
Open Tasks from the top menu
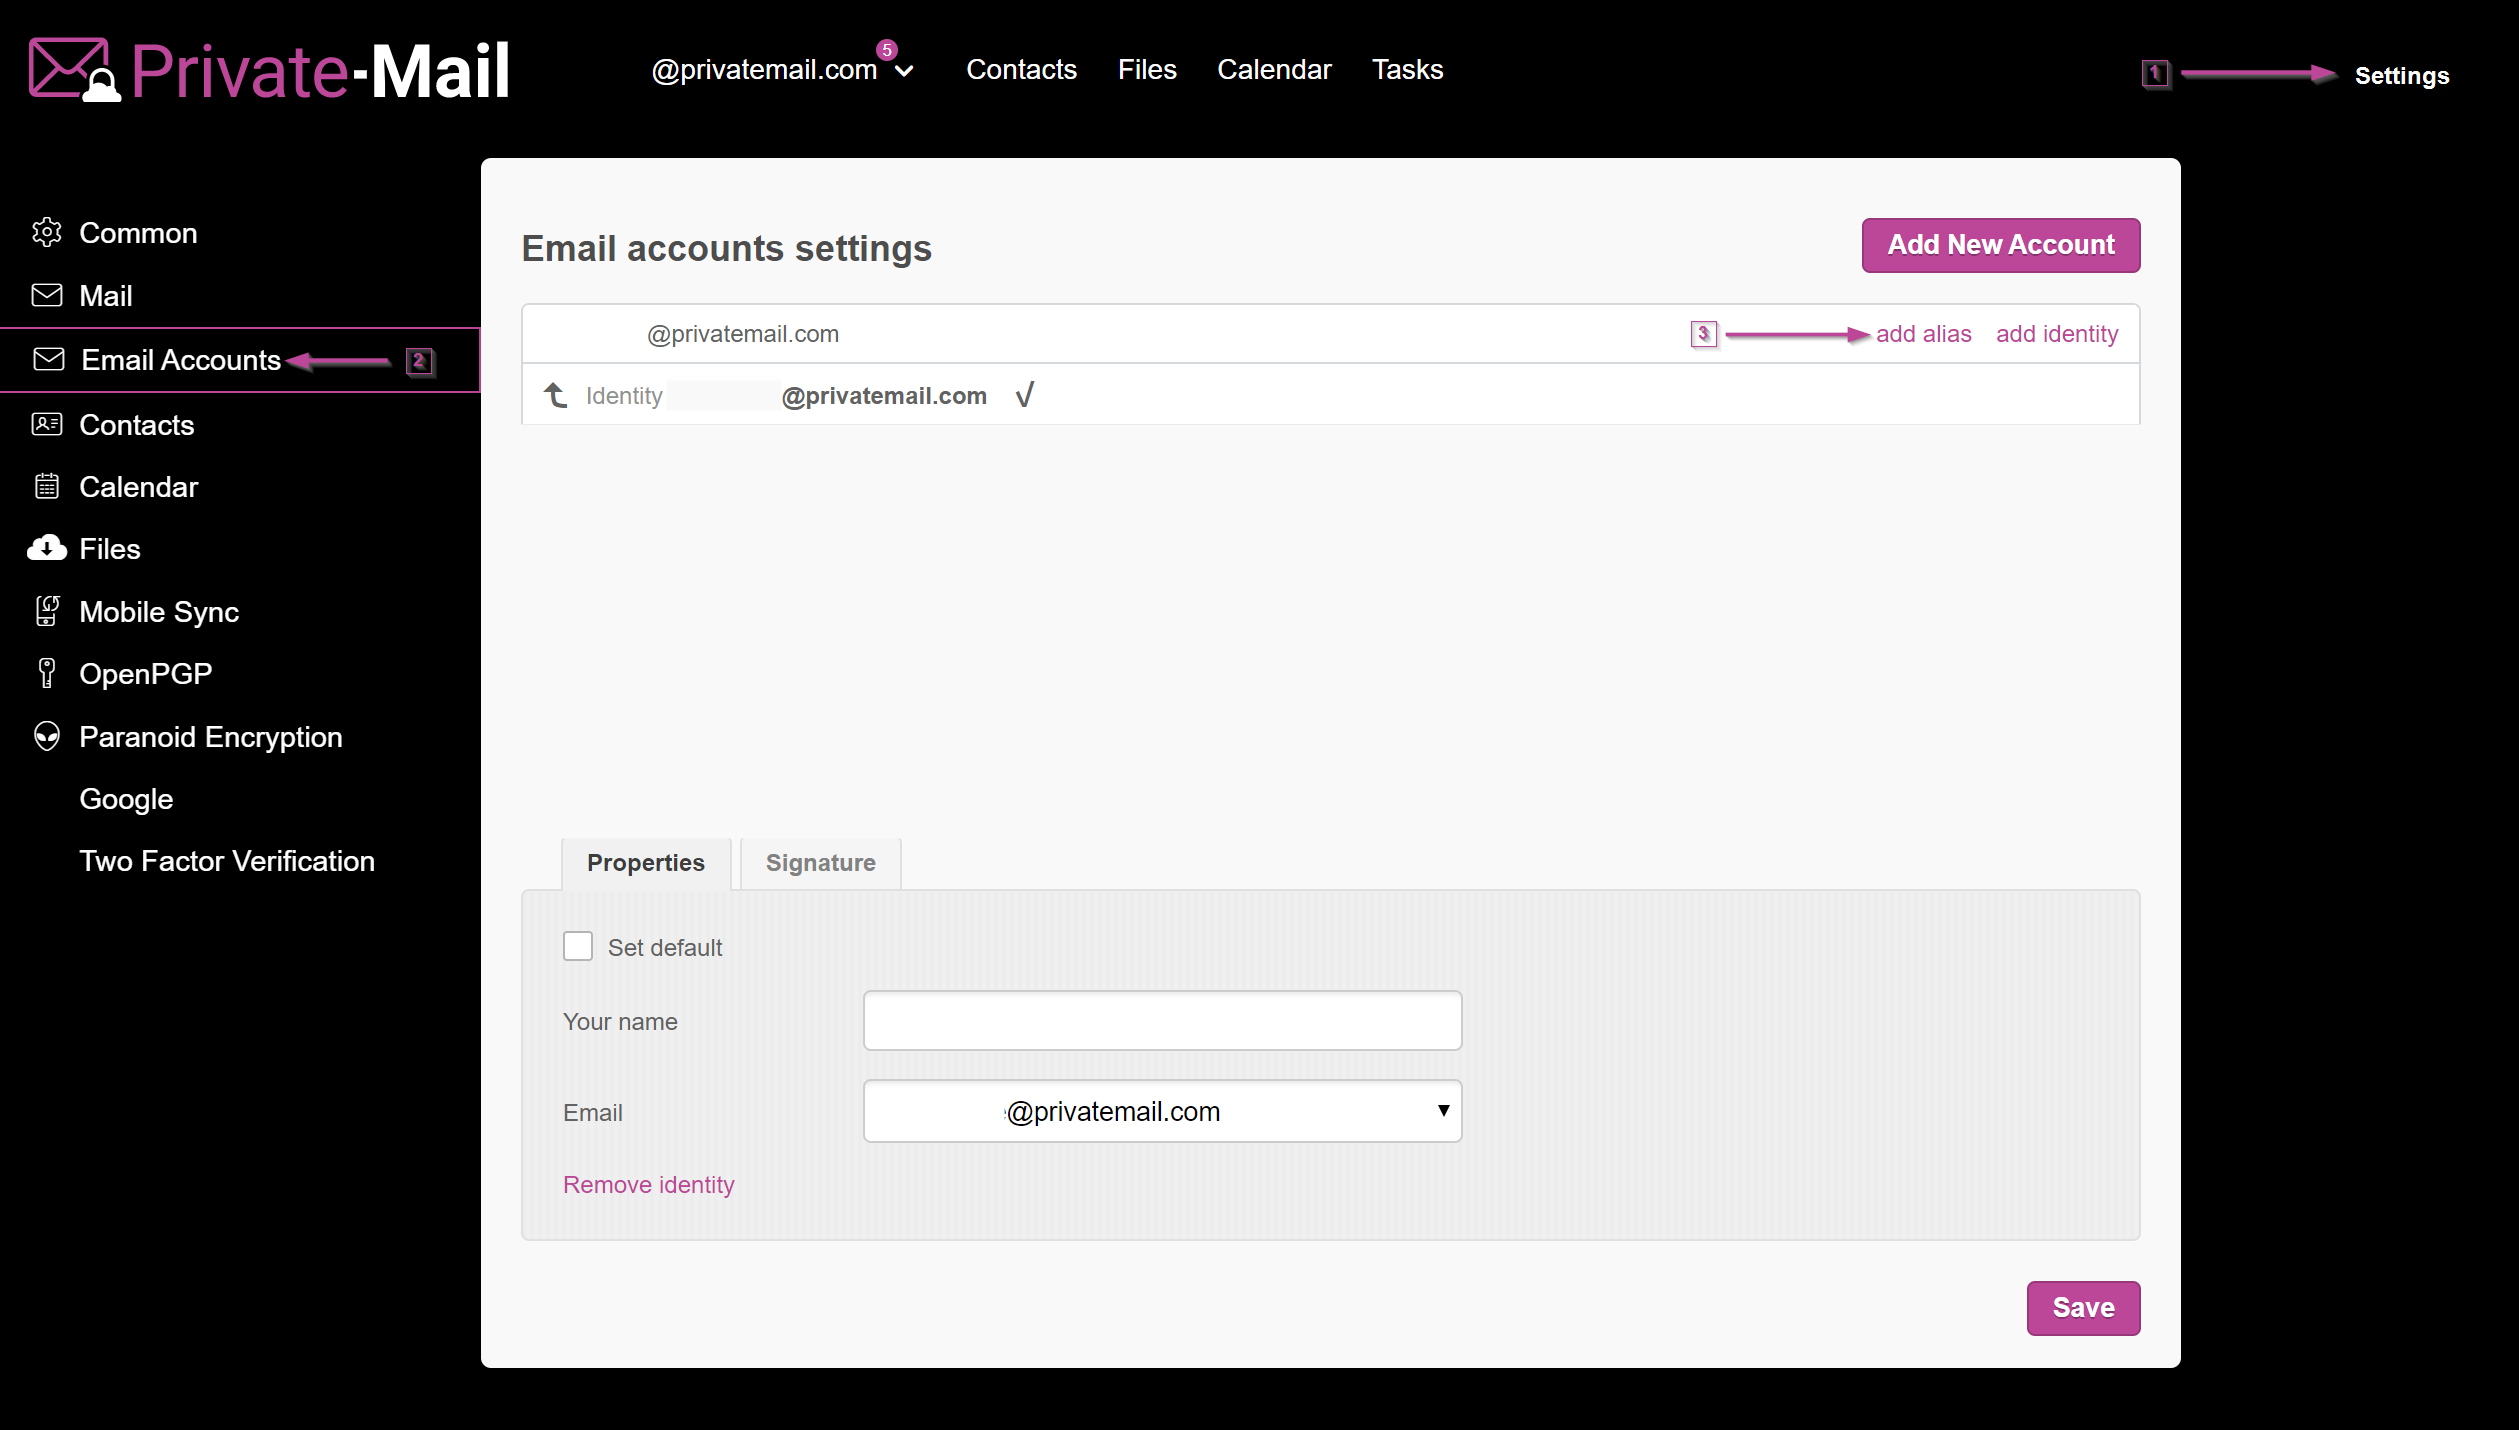(1406, 70)
